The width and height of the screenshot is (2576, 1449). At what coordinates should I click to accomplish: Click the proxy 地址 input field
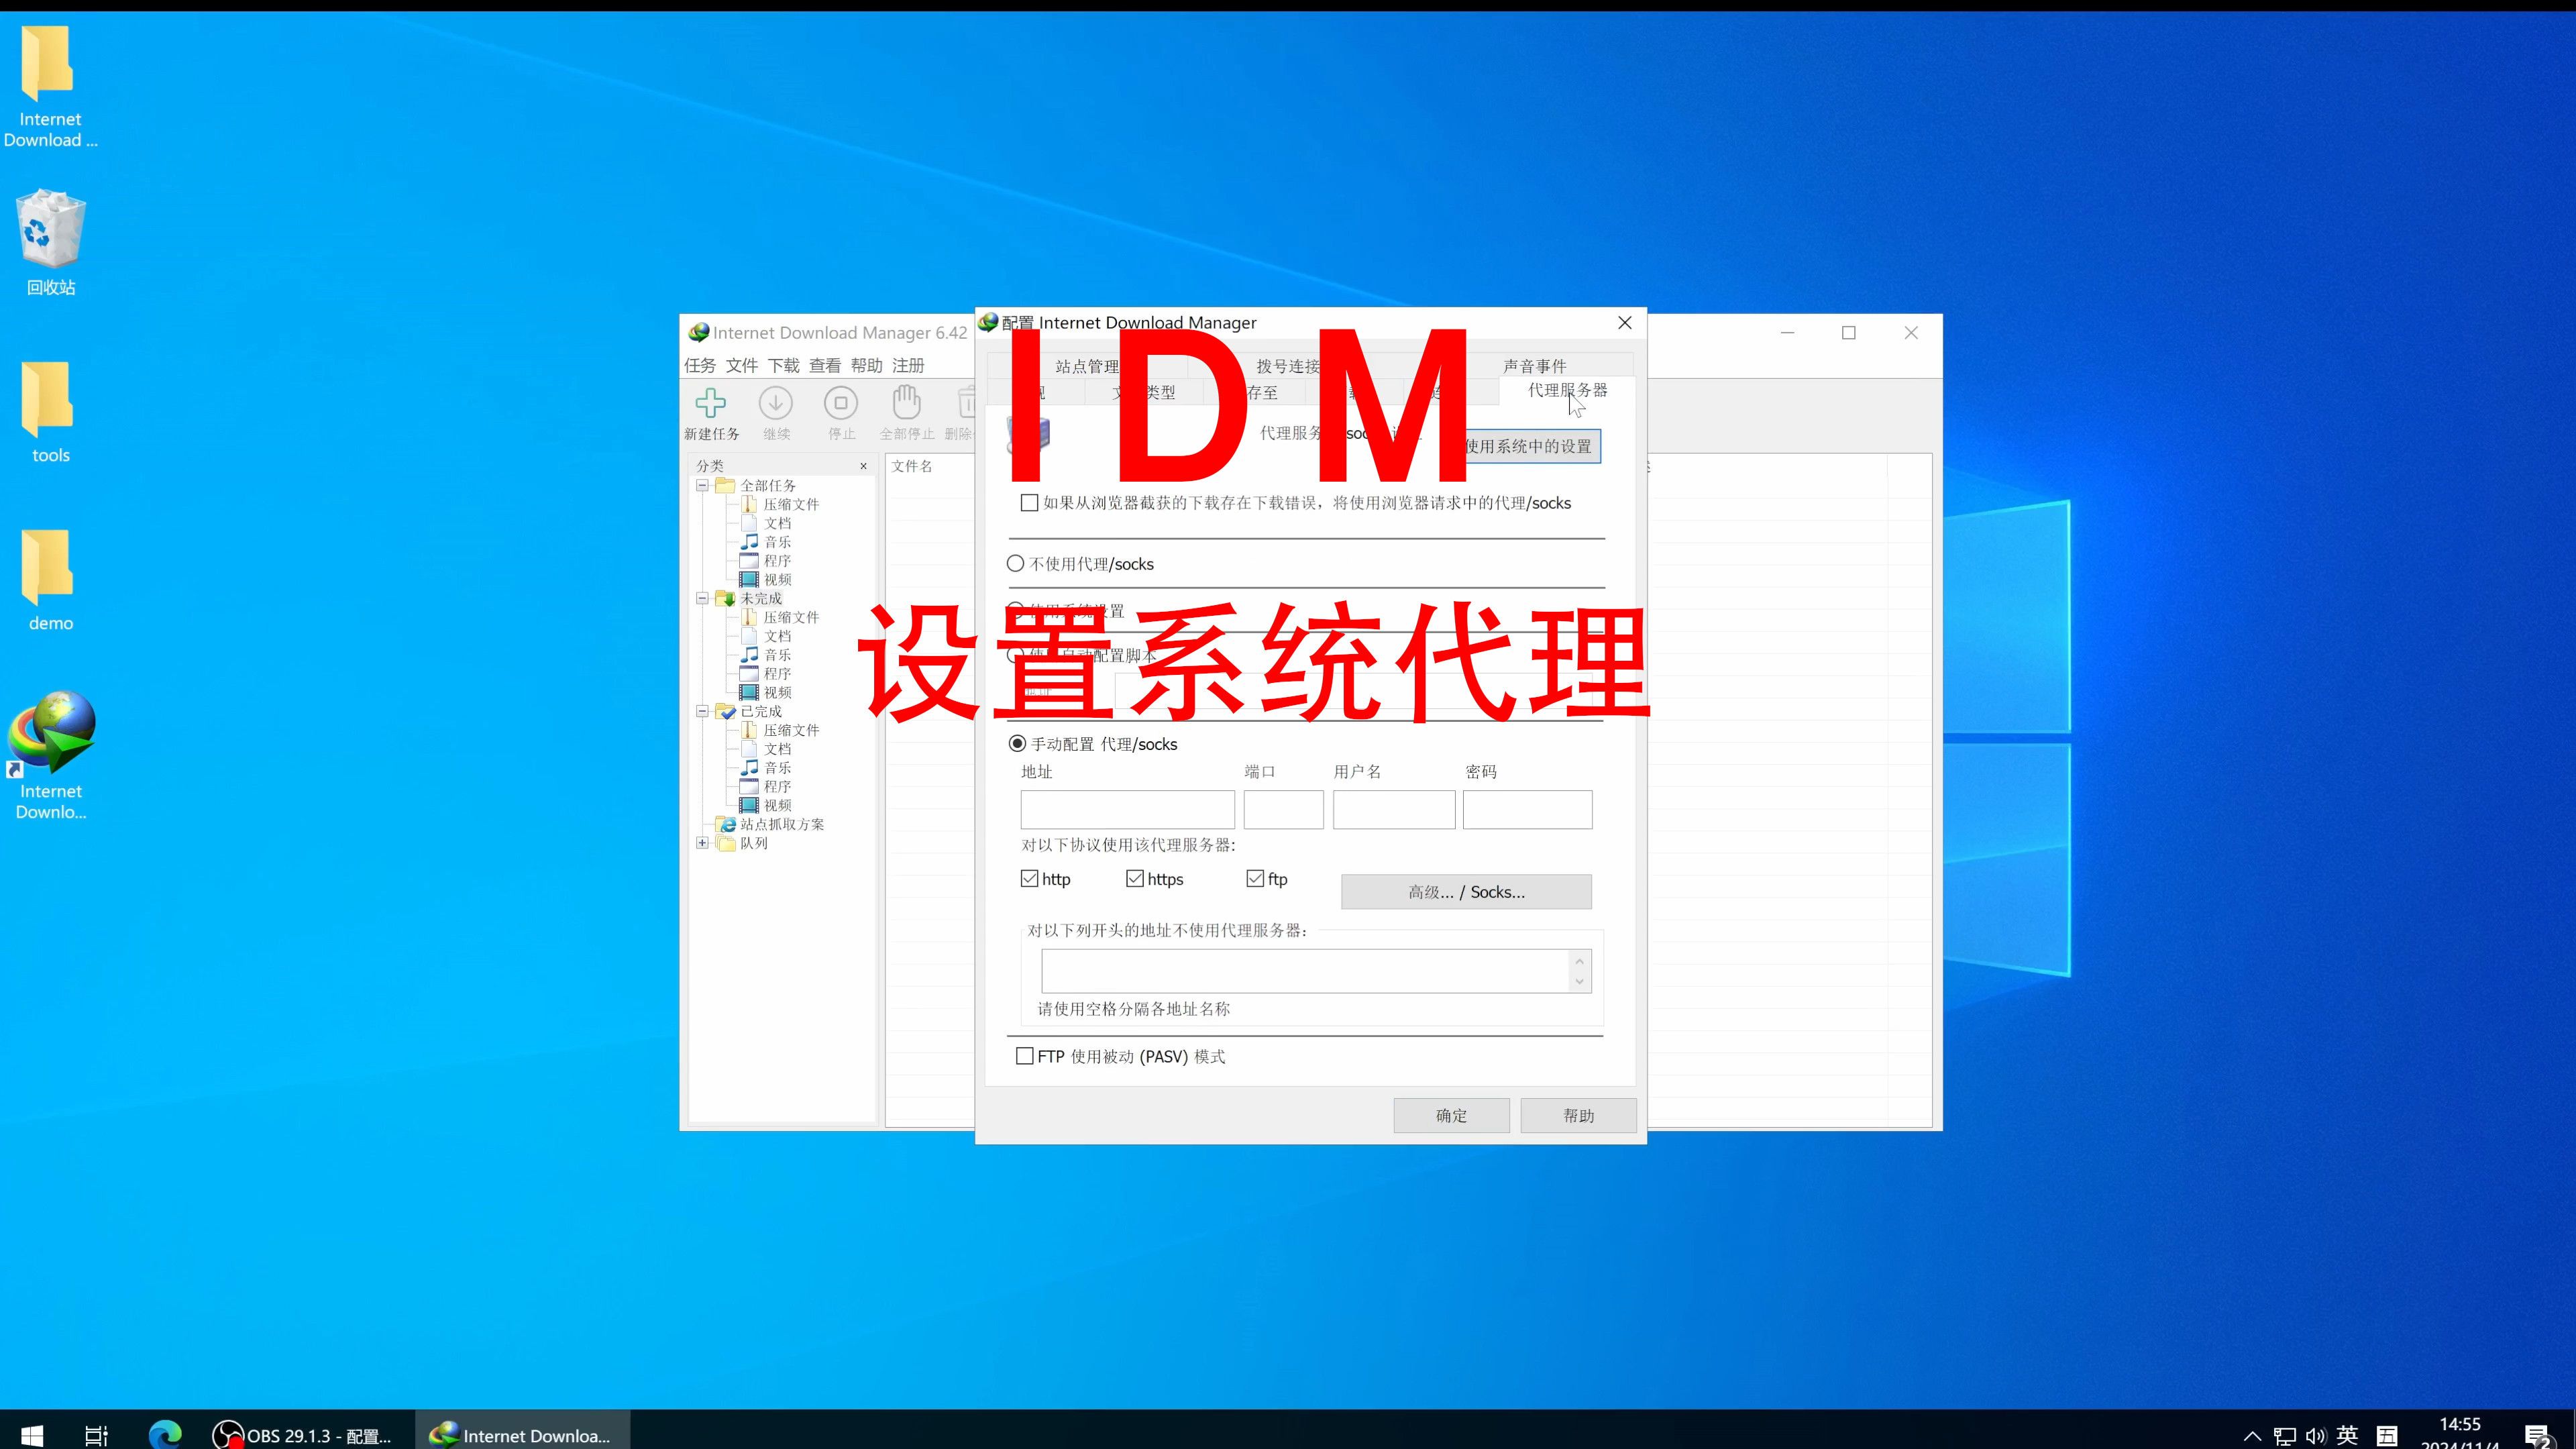click(1127, 810)
